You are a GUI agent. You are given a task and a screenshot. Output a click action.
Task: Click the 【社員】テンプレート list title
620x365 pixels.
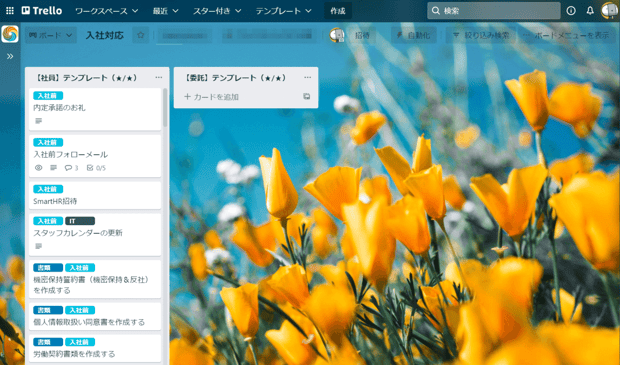[x=87, y=78]
